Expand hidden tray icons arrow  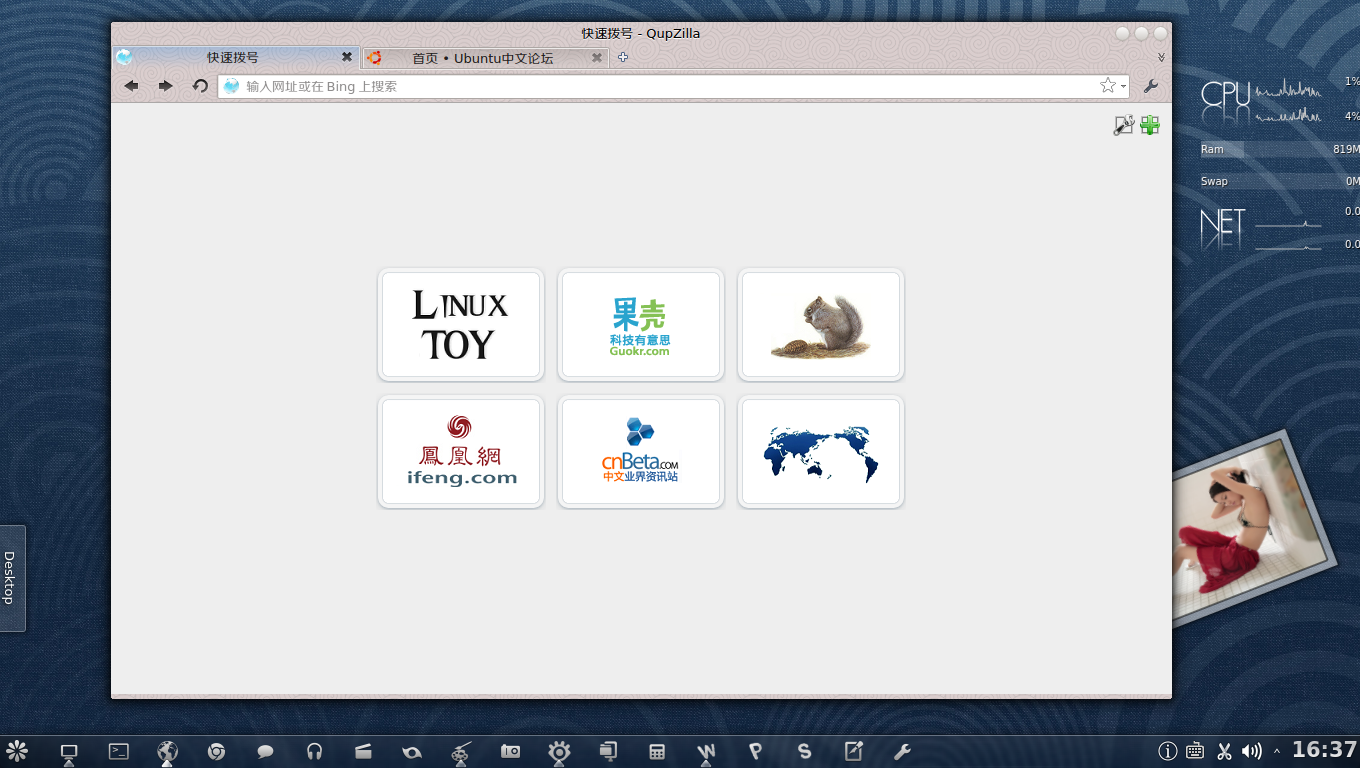point(1277,751)
